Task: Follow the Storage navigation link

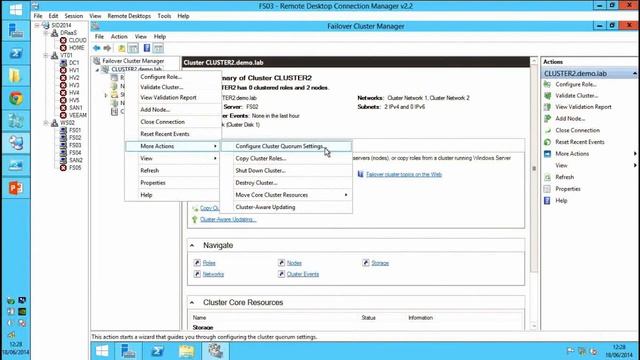Action: click(380, 263)
